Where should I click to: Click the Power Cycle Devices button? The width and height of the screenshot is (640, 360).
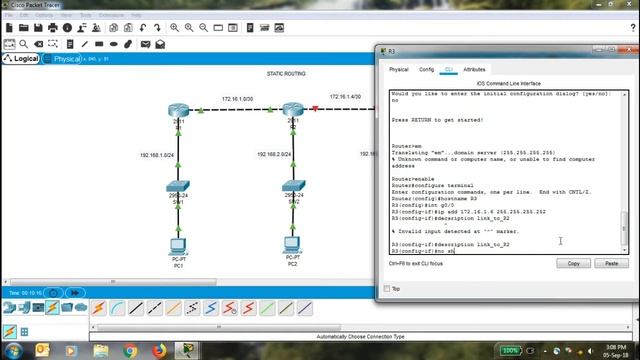tap(53, 293)
